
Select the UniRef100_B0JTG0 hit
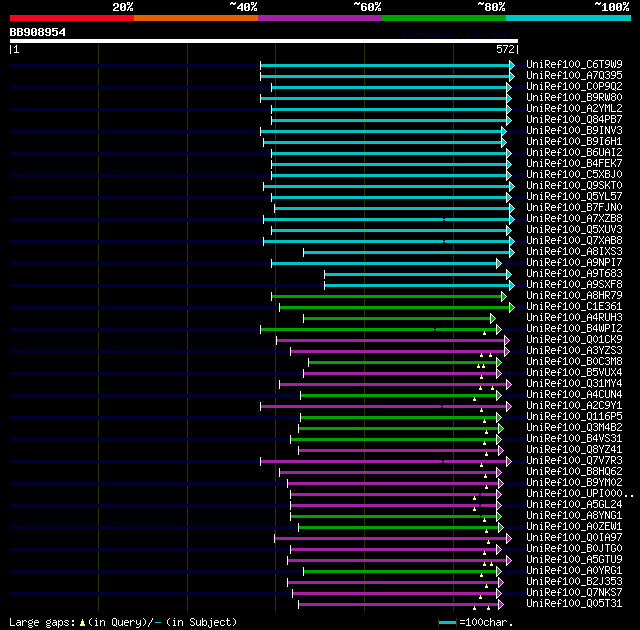point(574,549)
